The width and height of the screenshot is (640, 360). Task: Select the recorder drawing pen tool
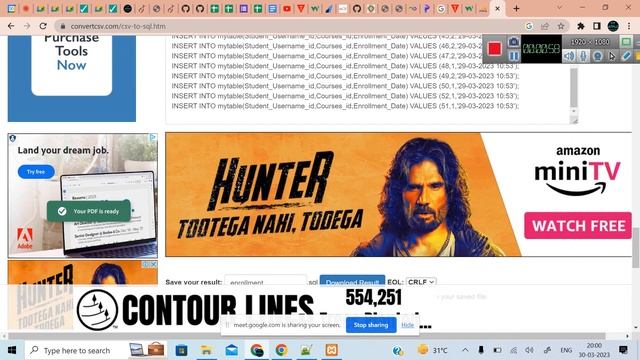pos(626,56)
